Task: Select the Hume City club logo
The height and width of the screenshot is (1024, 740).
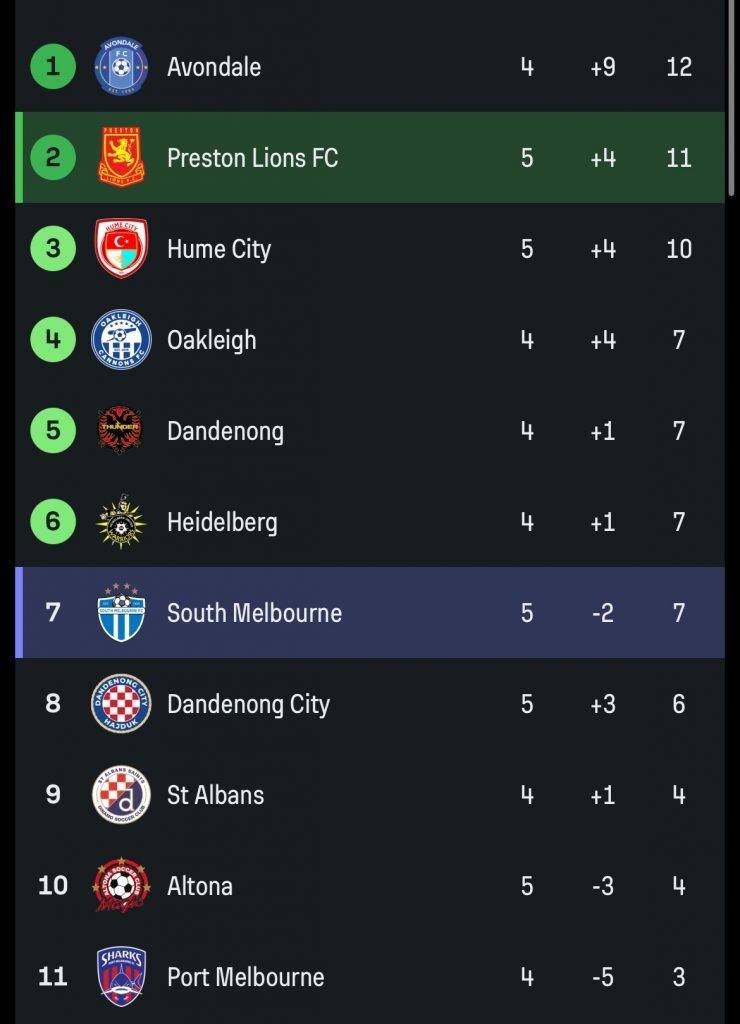Action: pos(121,249)
